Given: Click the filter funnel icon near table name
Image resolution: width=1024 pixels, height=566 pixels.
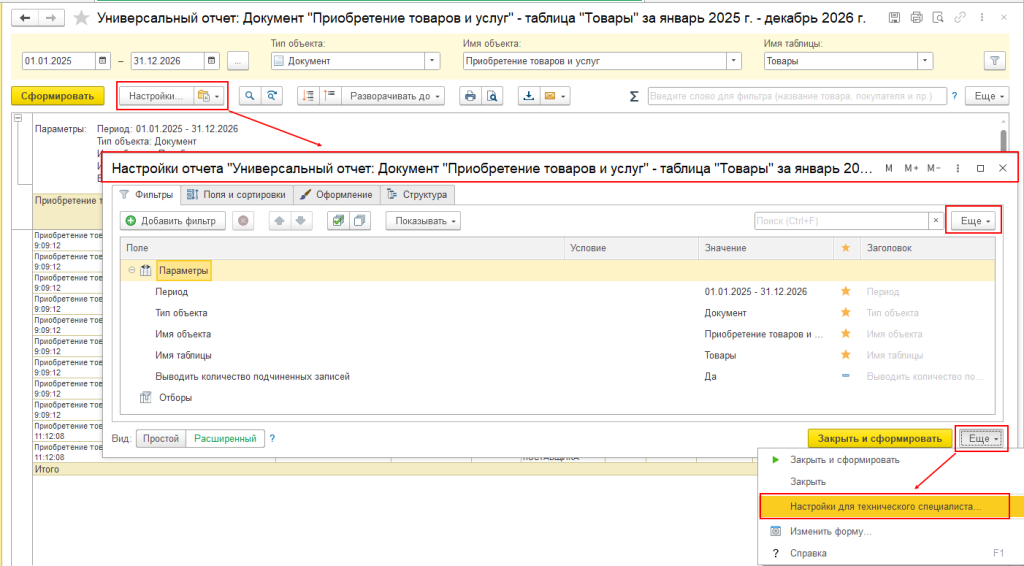Looking at the screenshot, I should coord(994,61).
